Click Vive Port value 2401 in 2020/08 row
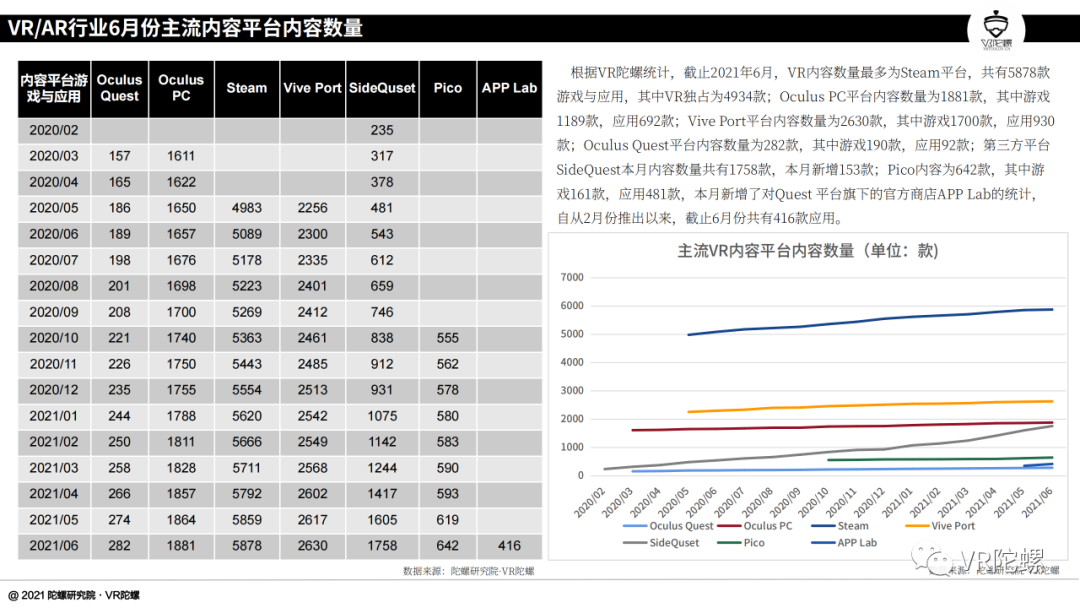Screen dimensions: 1080x608 click(x=313, y=286)
